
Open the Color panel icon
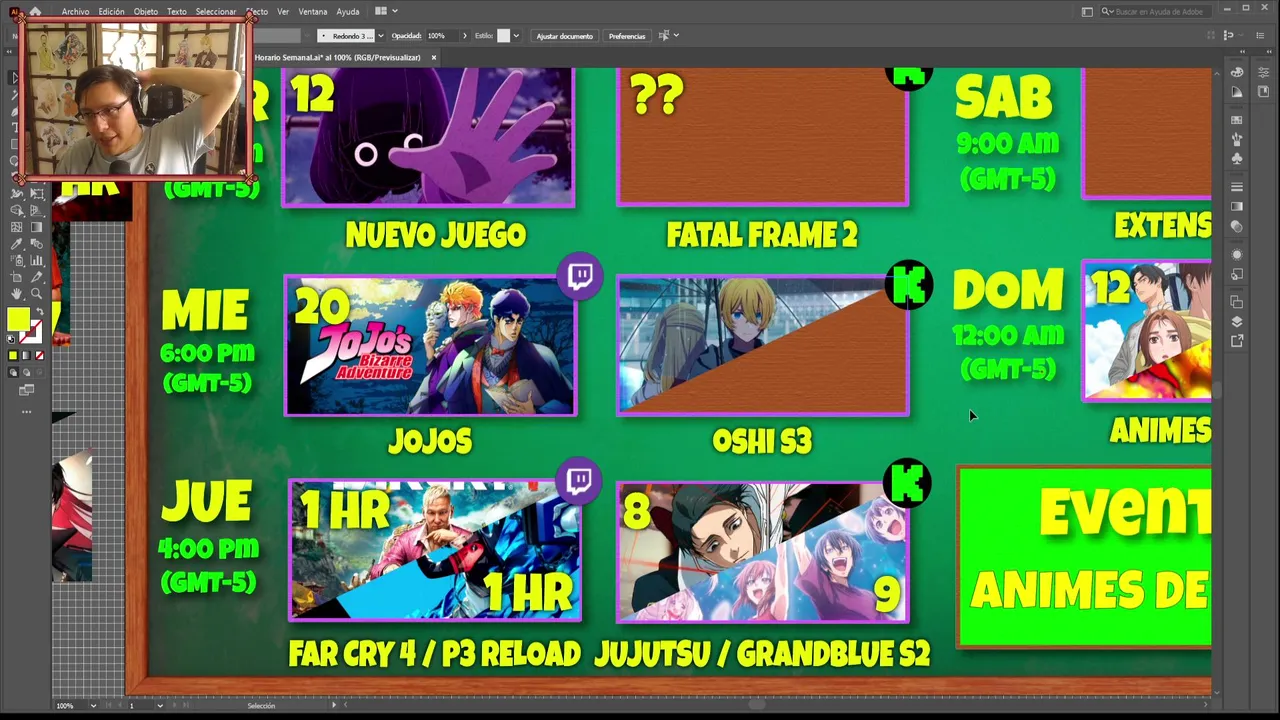click(x=1237, y=72)
